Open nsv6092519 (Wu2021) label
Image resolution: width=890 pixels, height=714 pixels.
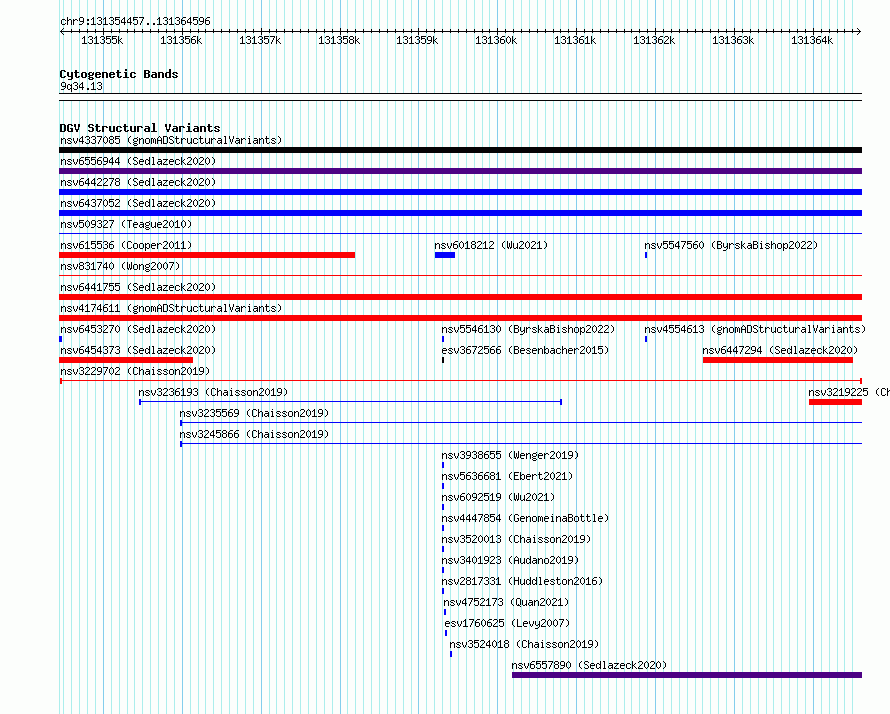pyautogui.click(x=498, y=497)
